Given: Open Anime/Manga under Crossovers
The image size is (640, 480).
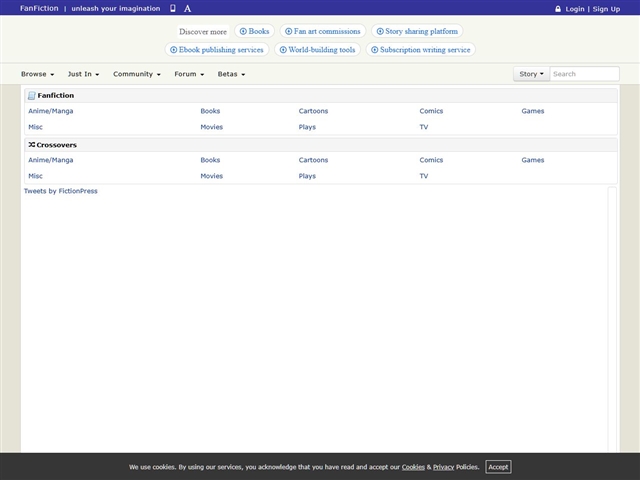Looking at the screenshot, I should pyautogui.click(x=51, y=160).
